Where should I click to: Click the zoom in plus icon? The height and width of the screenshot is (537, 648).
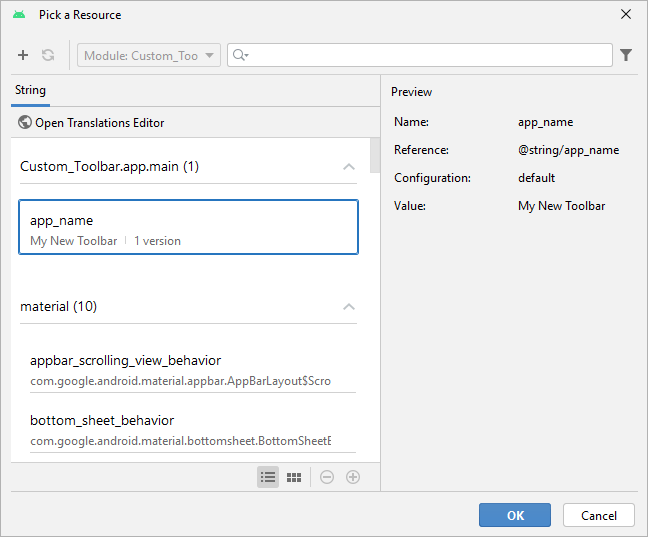coord(352,477)
